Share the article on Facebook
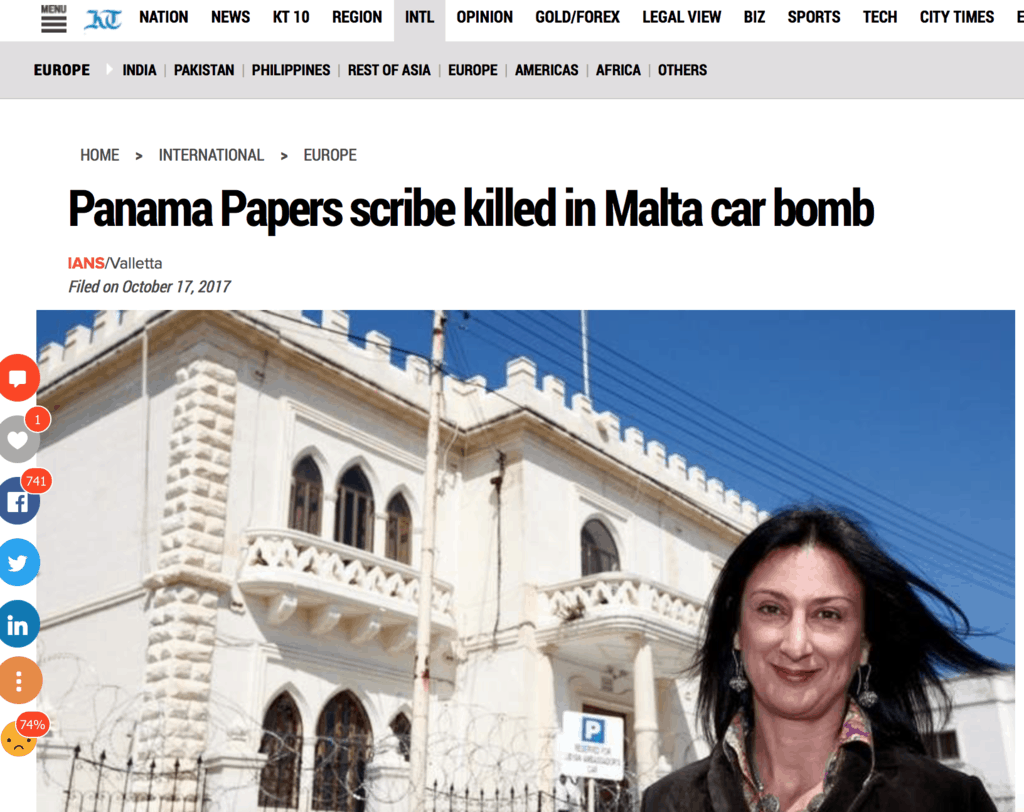Viewport: 1024px width, 812px height. click(x=18, y=501)
